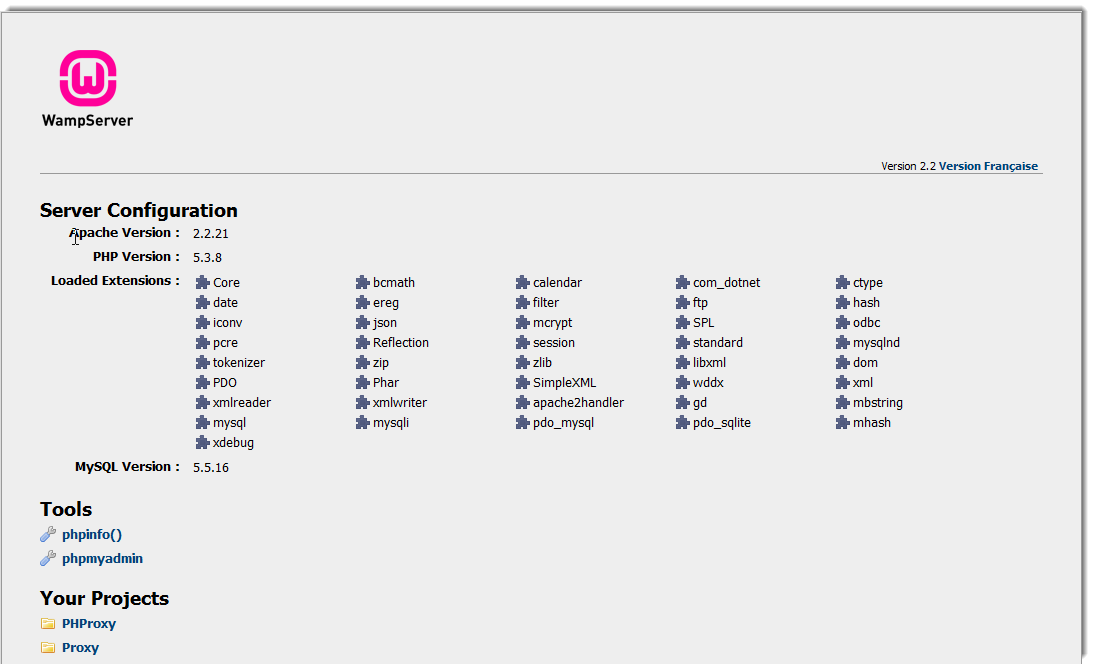Click the dom extension name
1093x664 pixels.
coord(865,362)
